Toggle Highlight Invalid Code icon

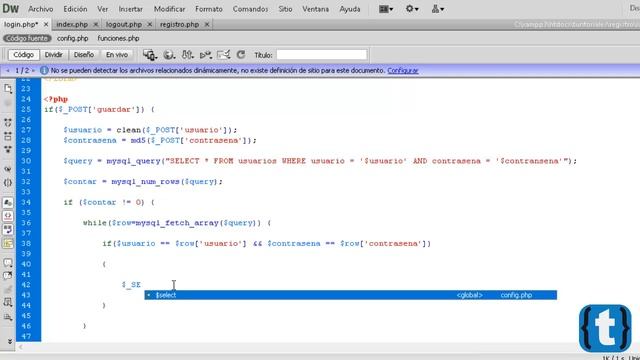8,216
